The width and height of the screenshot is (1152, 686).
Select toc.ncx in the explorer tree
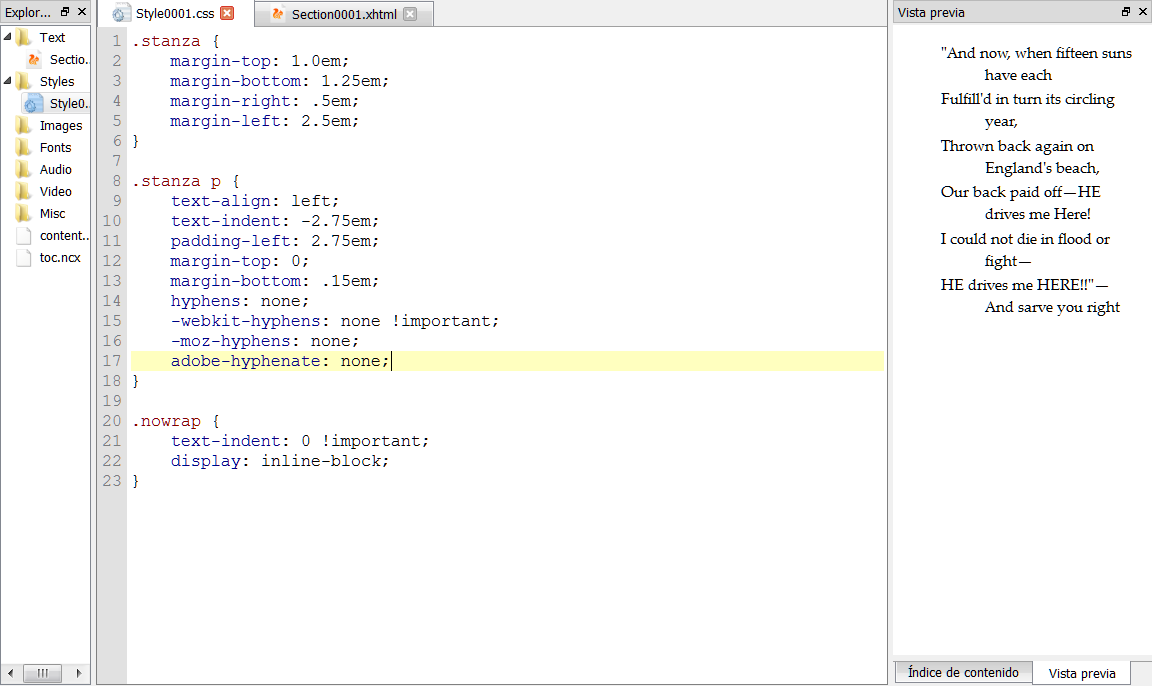pos(60,258)
